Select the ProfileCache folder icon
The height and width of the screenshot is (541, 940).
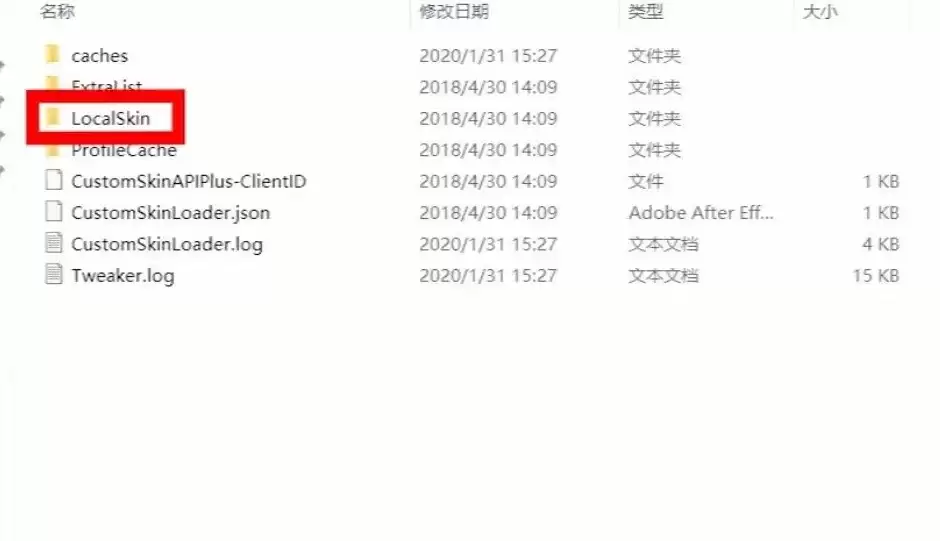click(53, 150)
